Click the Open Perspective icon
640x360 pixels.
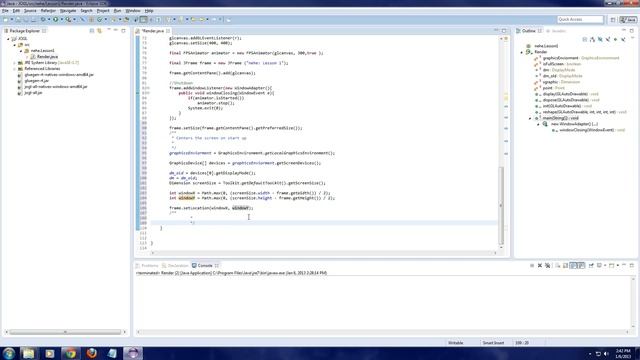tap(613, 20)
